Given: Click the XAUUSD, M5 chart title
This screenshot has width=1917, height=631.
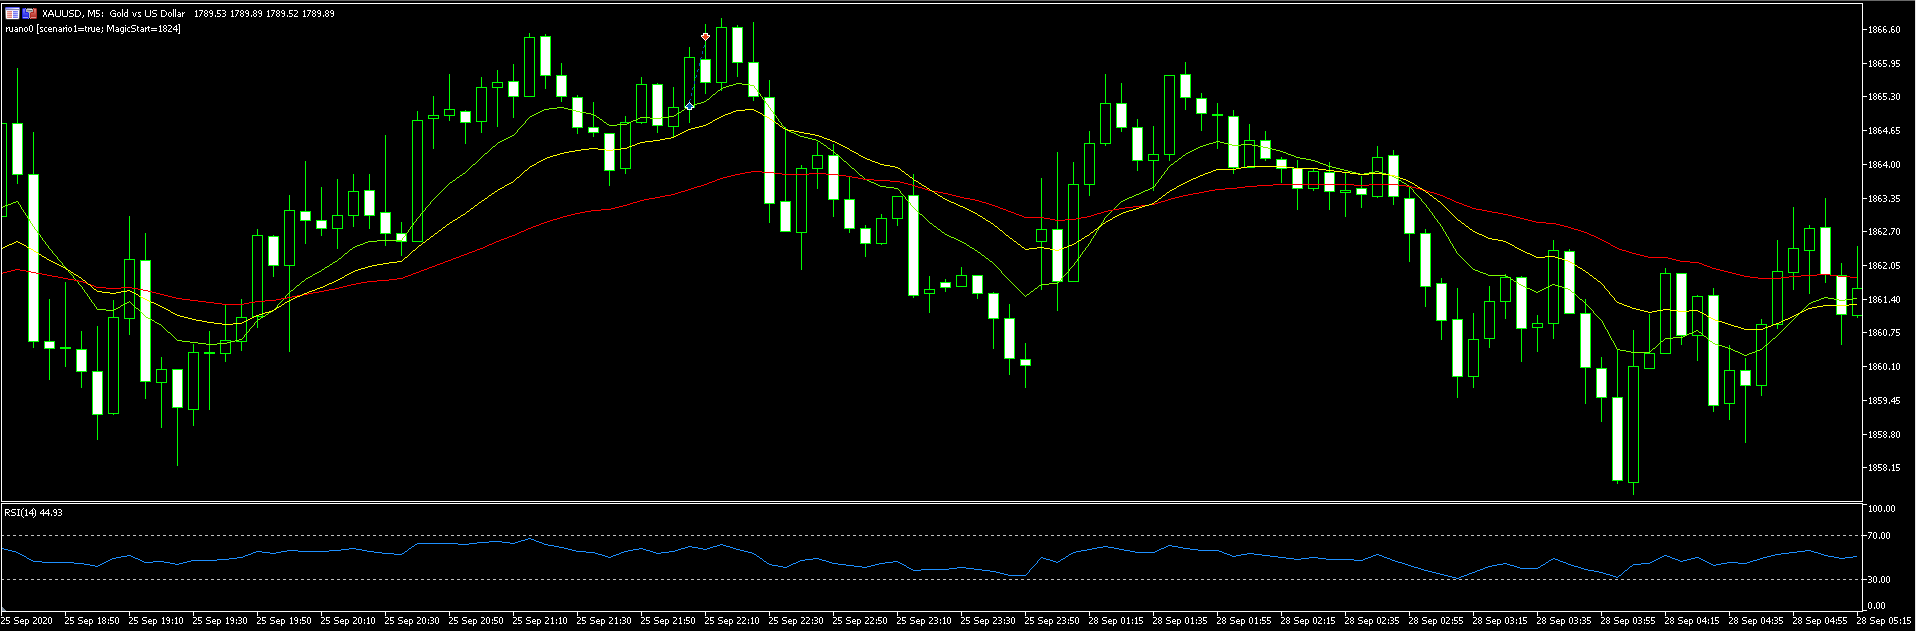Looking at the screenshot, I should pos(113,14).
